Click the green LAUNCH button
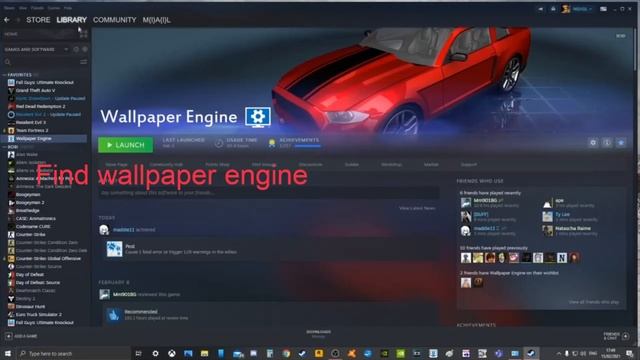Viewport: 640px width, 360px height. 125,145
